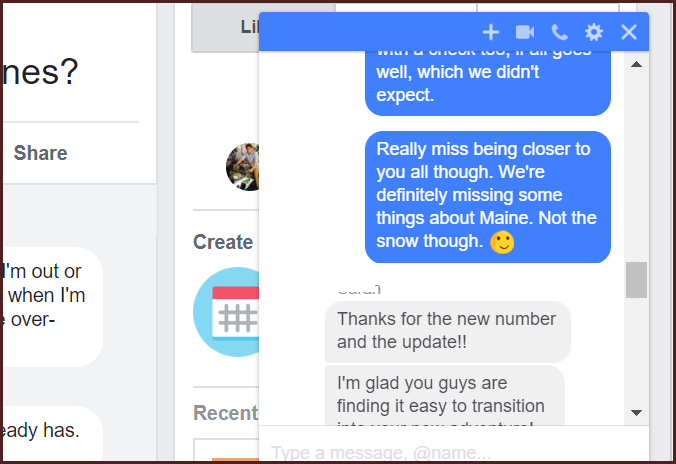Screen dimensions: 676x464
Task: Click the chat scrollbar up arrow
Action: (636, 65)
